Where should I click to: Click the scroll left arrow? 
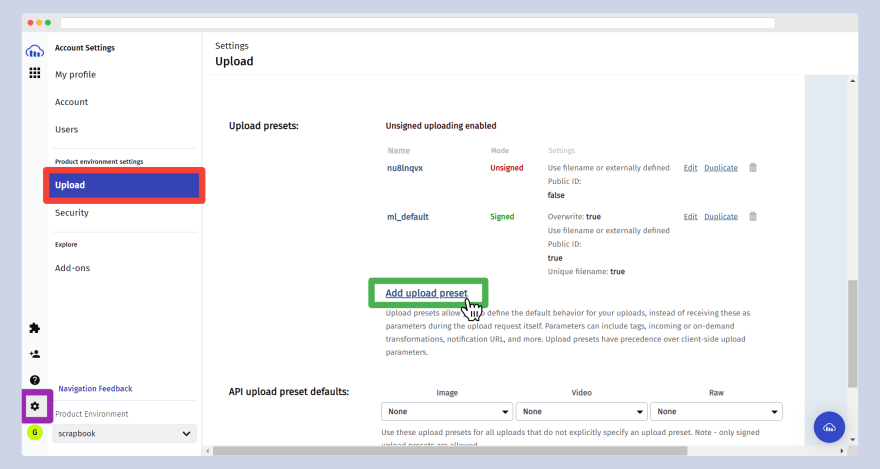point(208,451)
